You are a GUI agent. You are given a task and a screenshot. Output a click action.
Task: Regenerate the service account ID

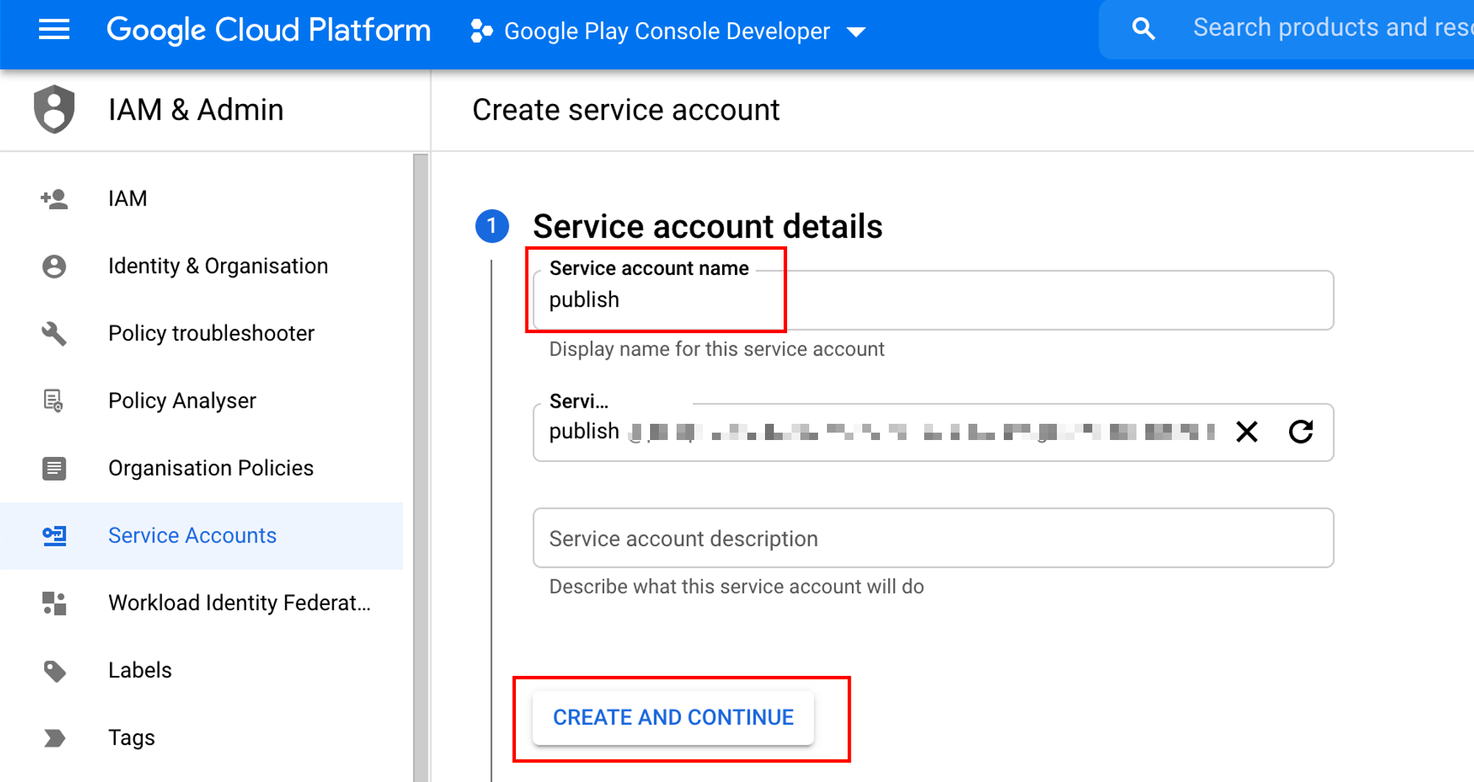pos(1300,432)
